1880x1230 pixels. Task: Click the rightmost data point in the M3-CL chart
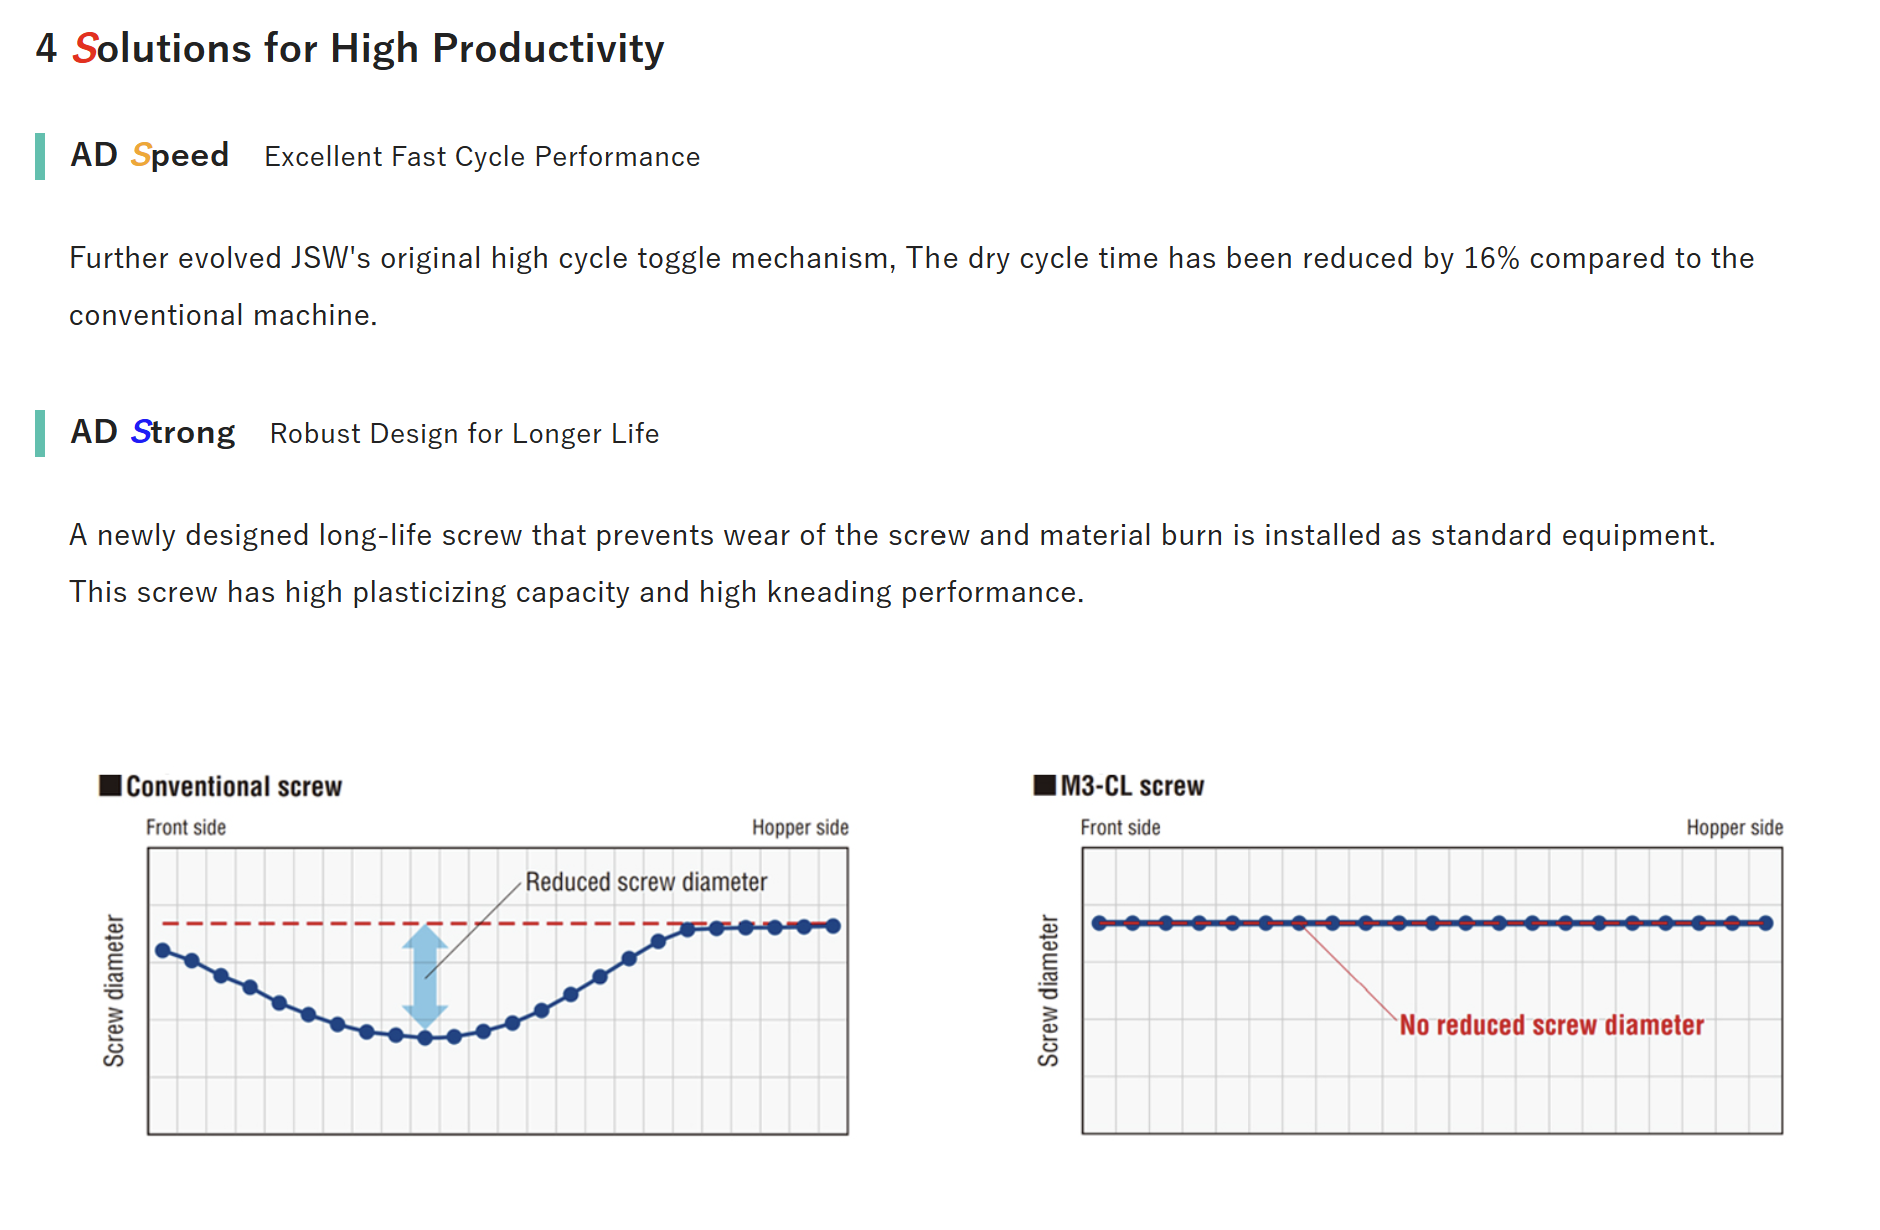click(1766, 923)
